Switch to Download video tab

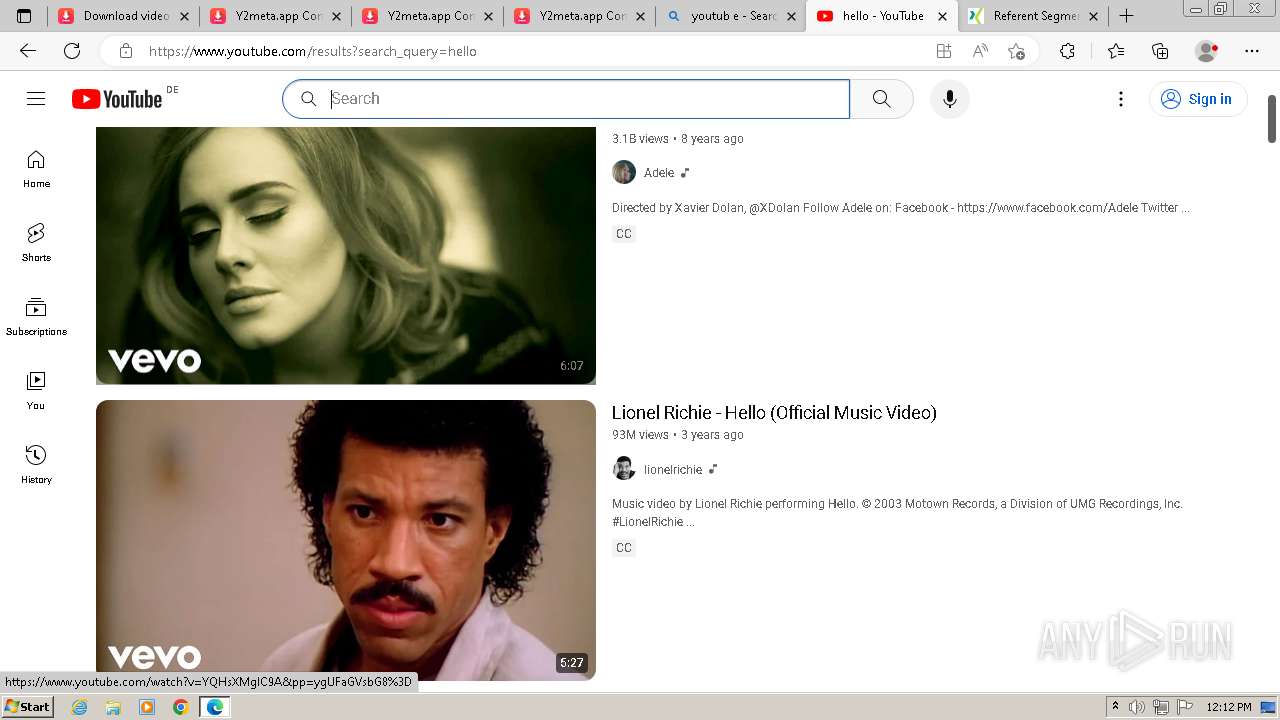click(x=123, y=16)
